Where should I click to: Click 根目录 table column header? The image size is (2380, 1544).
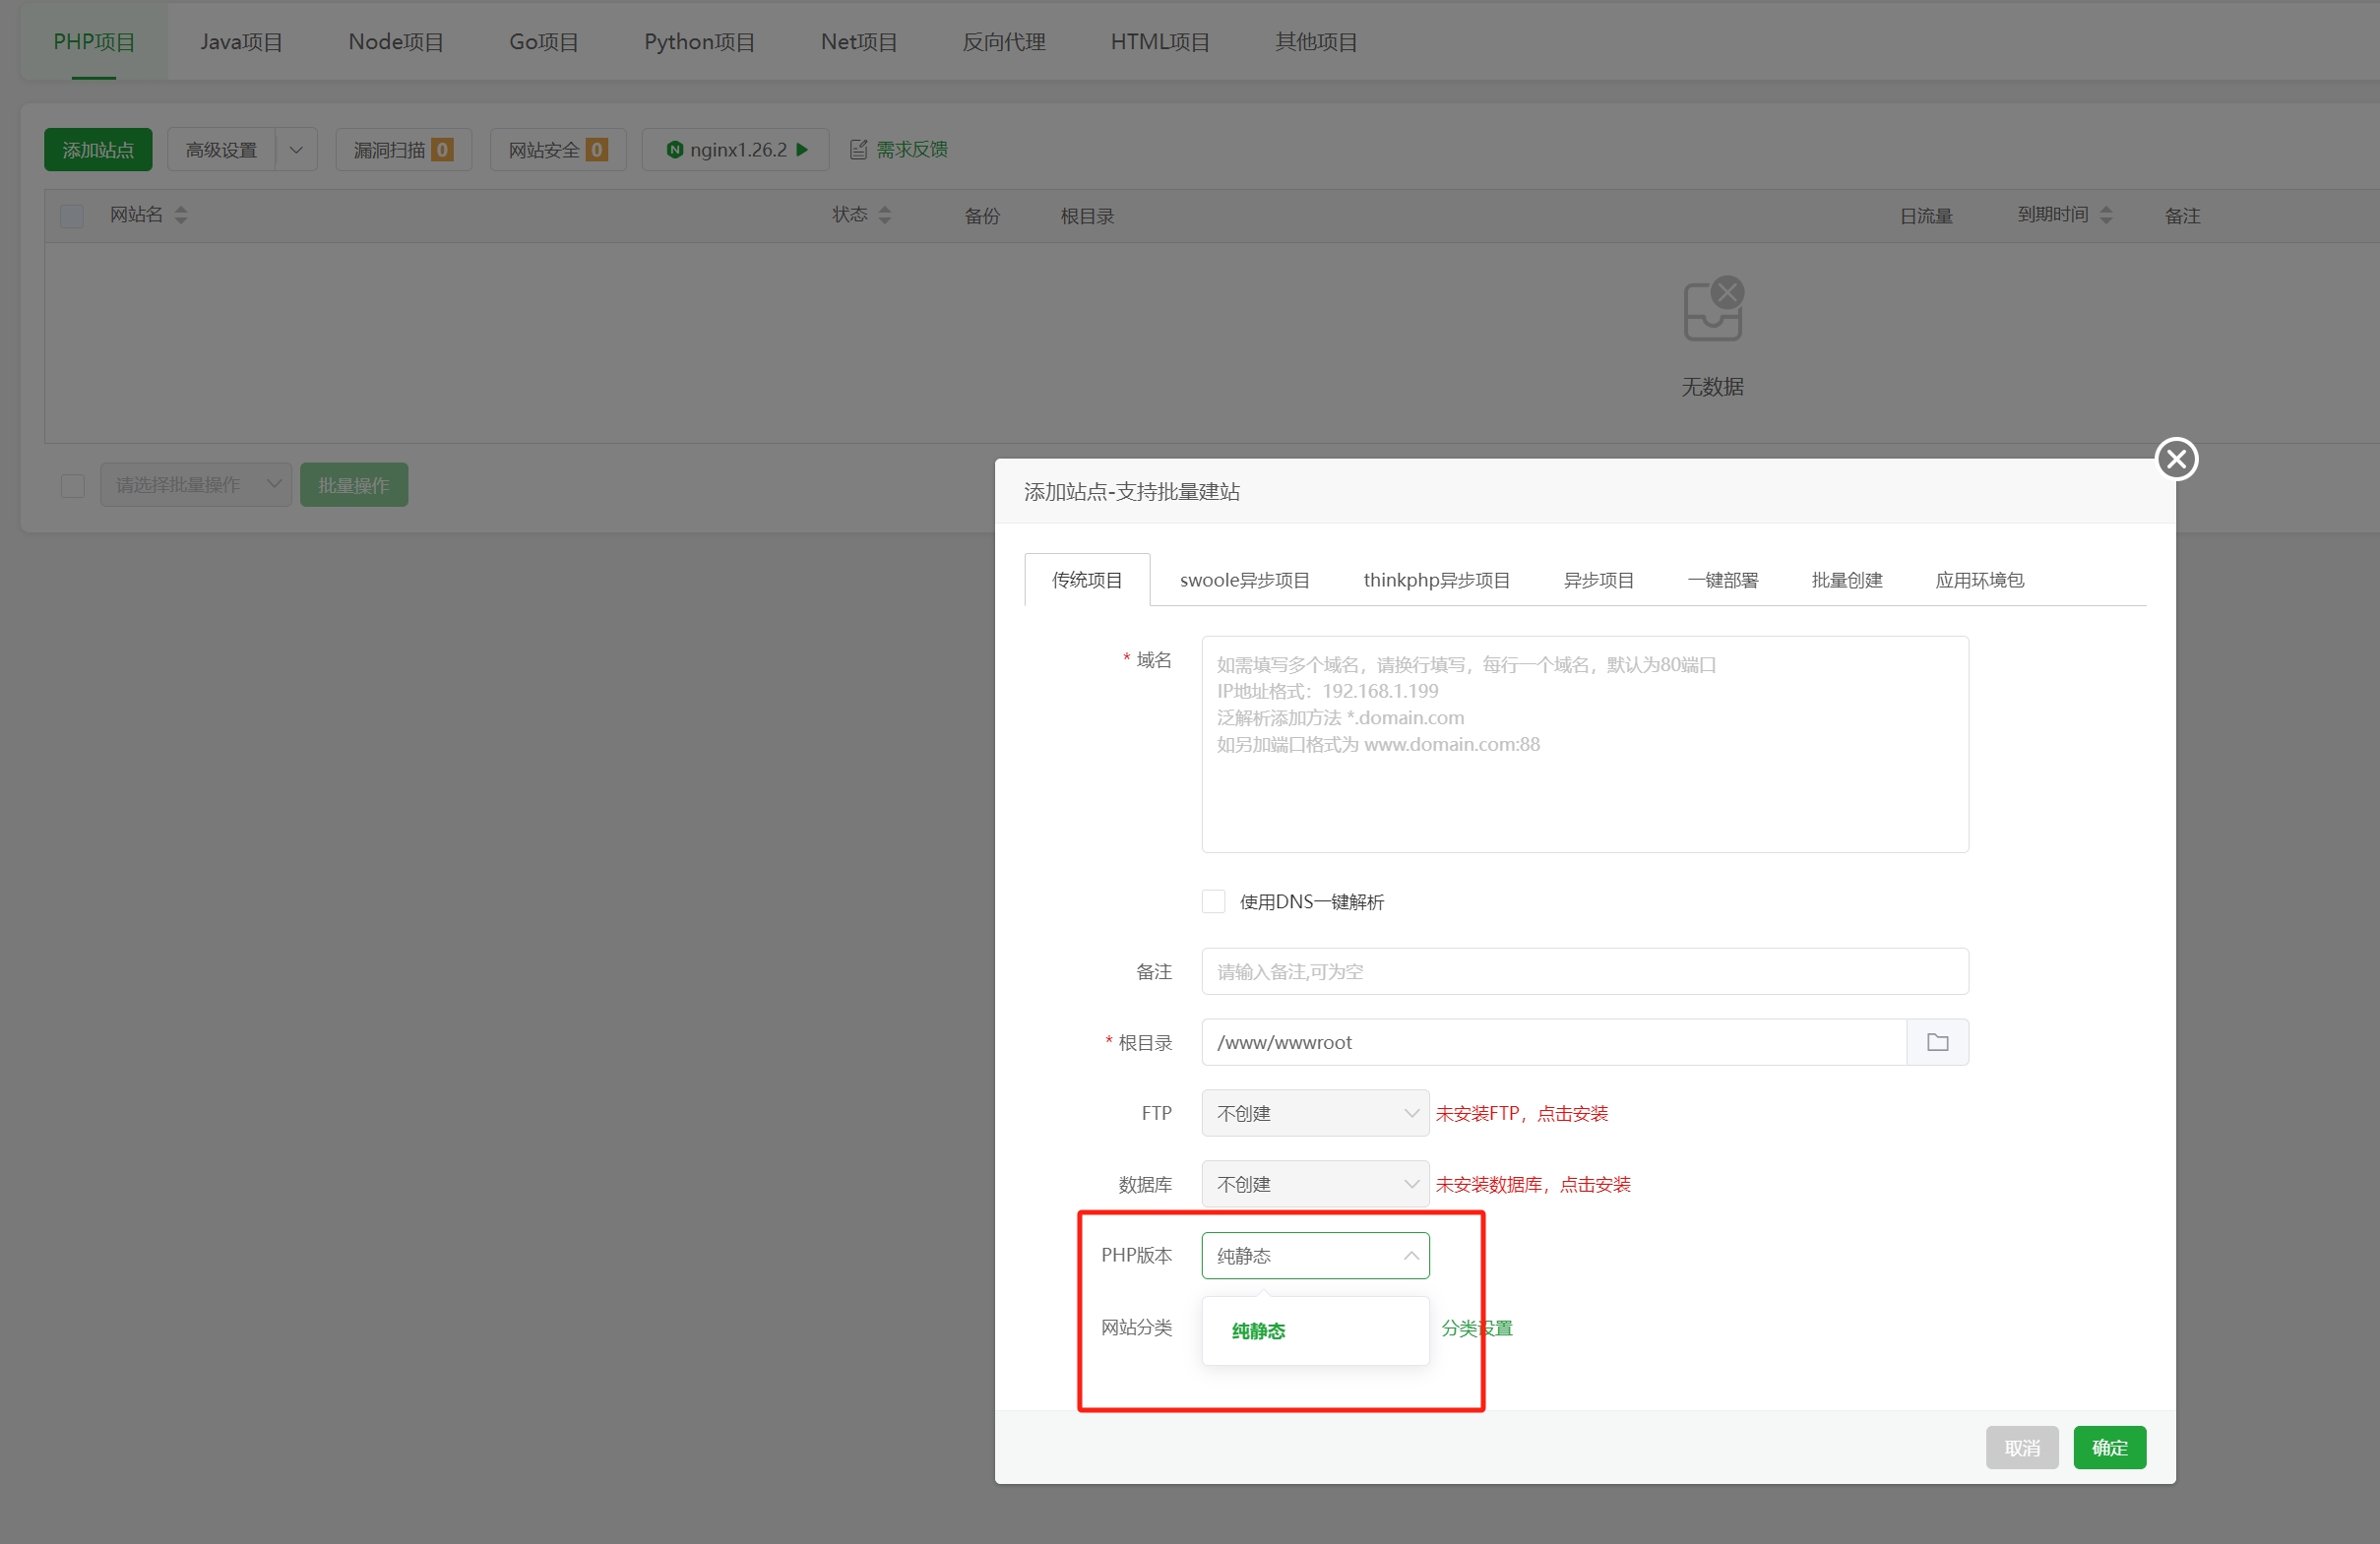click(x=1087, y=216)
